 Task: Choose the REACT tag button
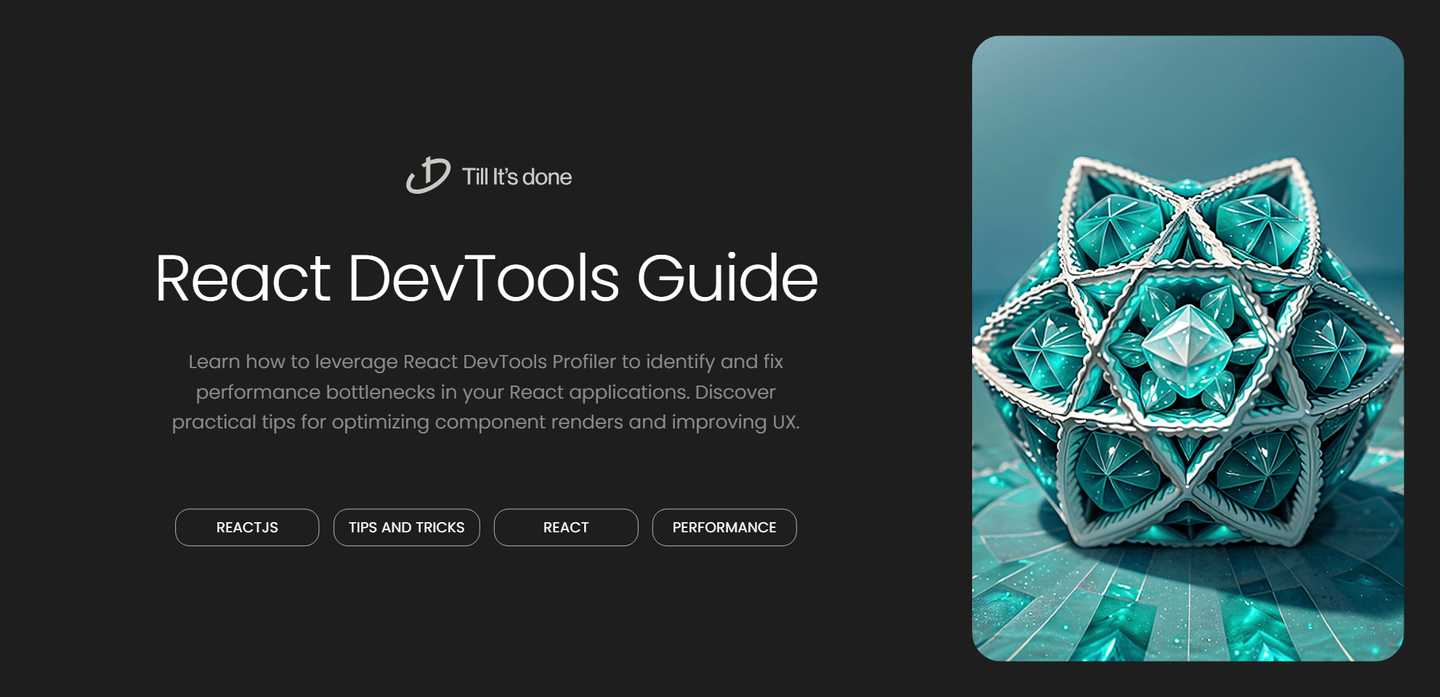tap(566, 527)
